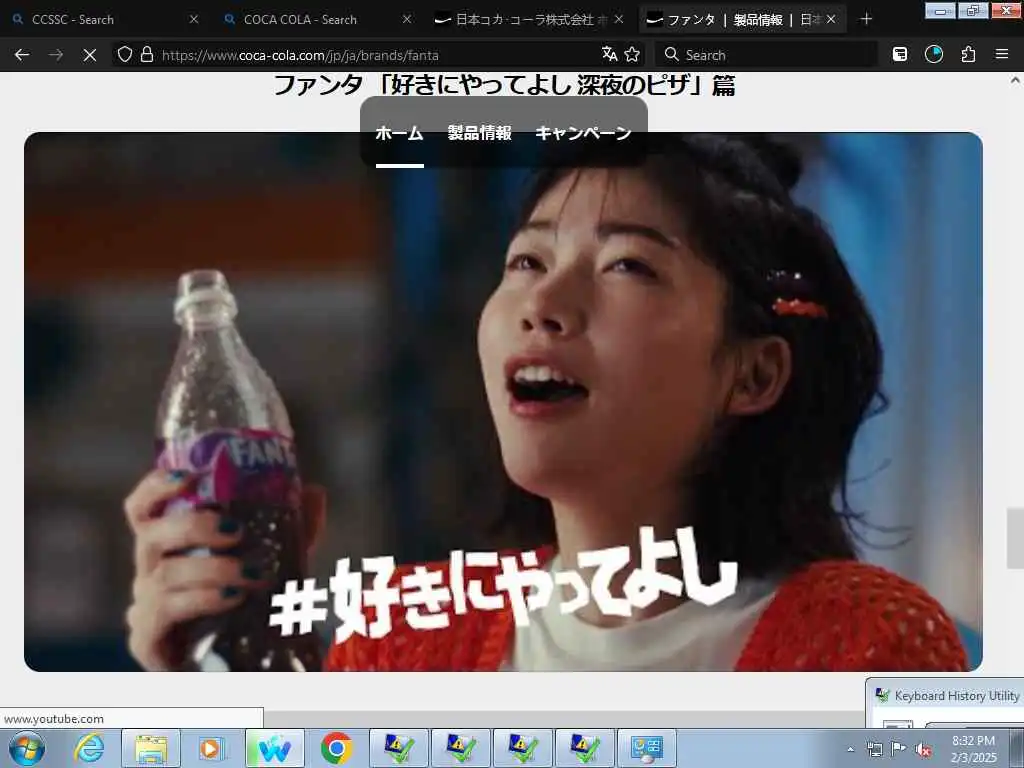Open the media player taskbar icon

pyautogui.click(x=212, y=748)
